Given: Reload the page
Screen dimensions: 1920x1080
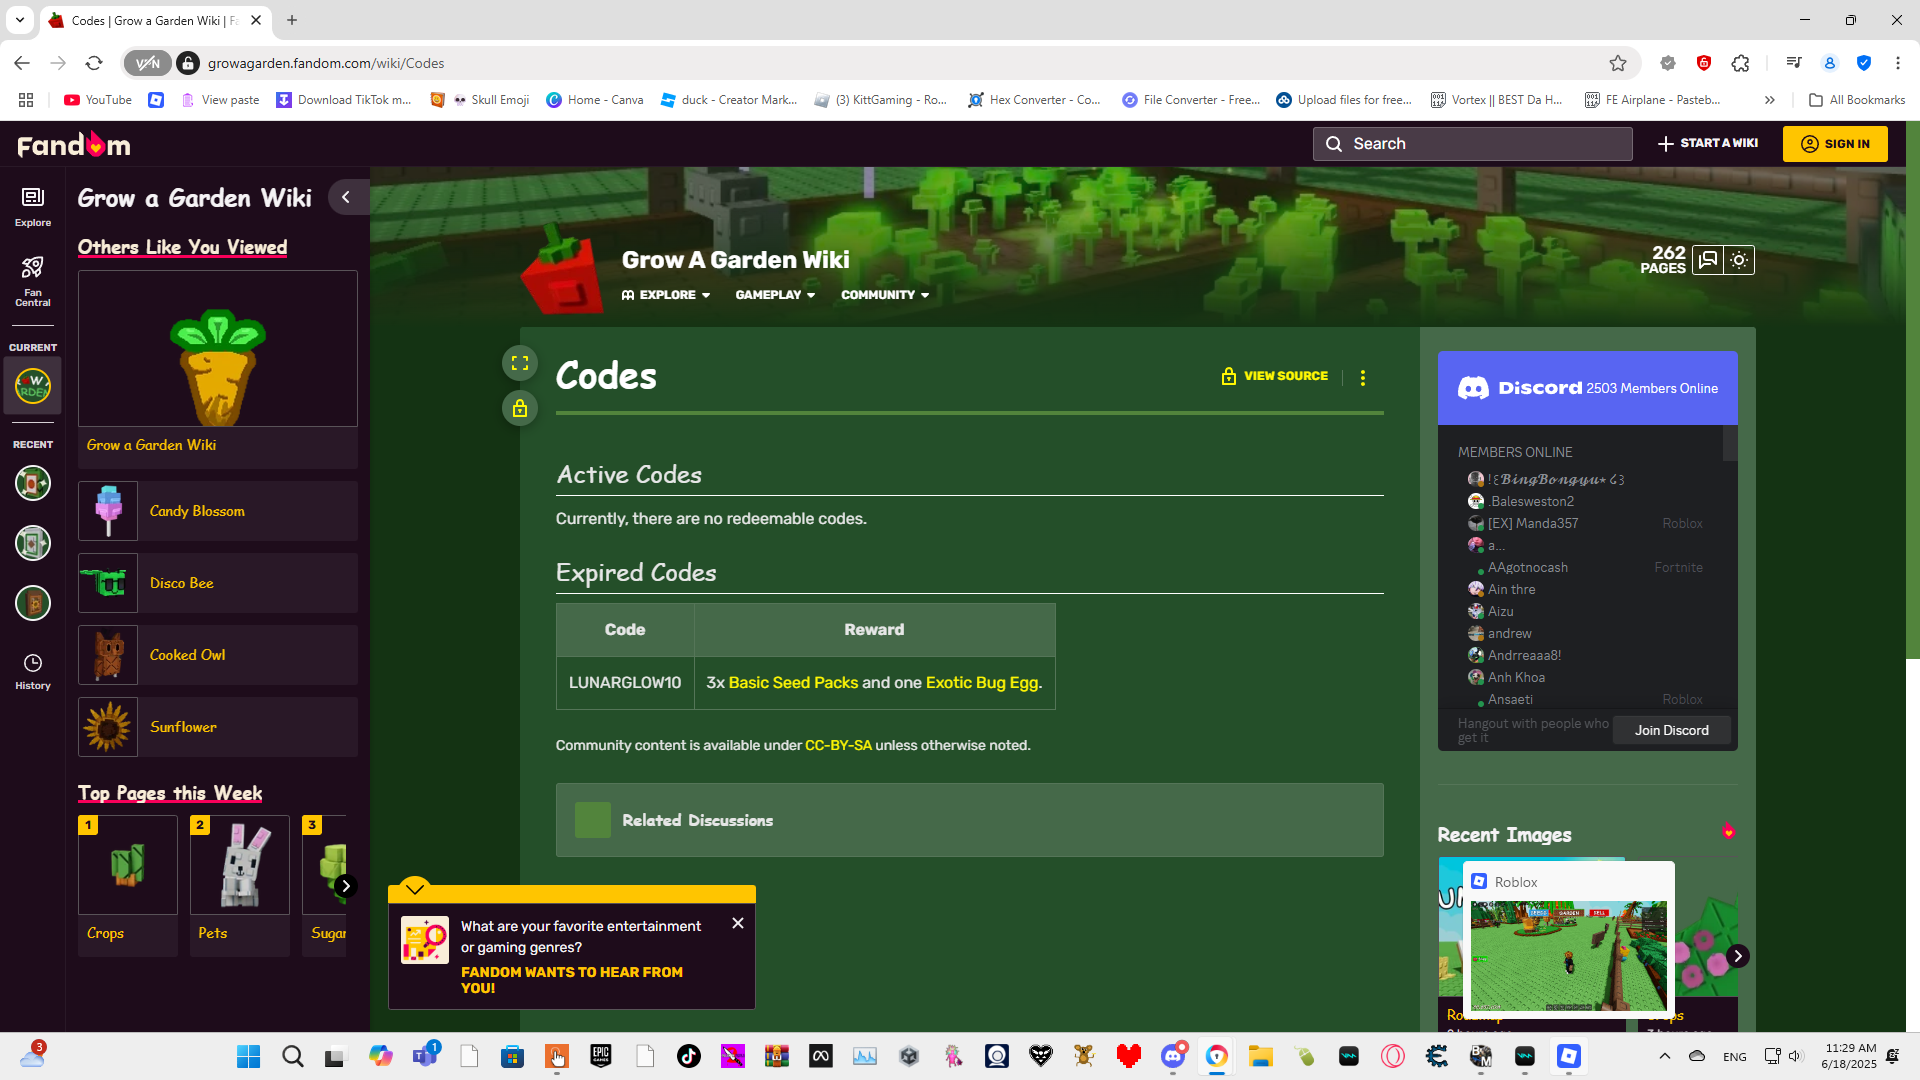Looking at the screenshot, I should coord(94,63).
